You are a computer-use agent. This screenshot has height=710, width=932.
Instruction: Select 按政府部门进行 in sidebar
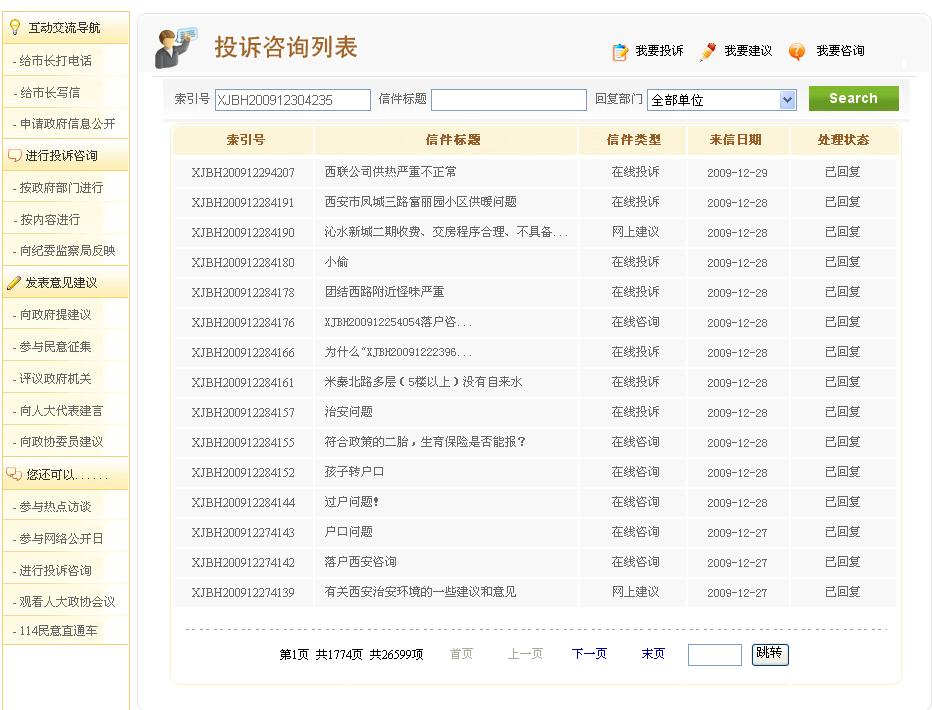[61, 188]
